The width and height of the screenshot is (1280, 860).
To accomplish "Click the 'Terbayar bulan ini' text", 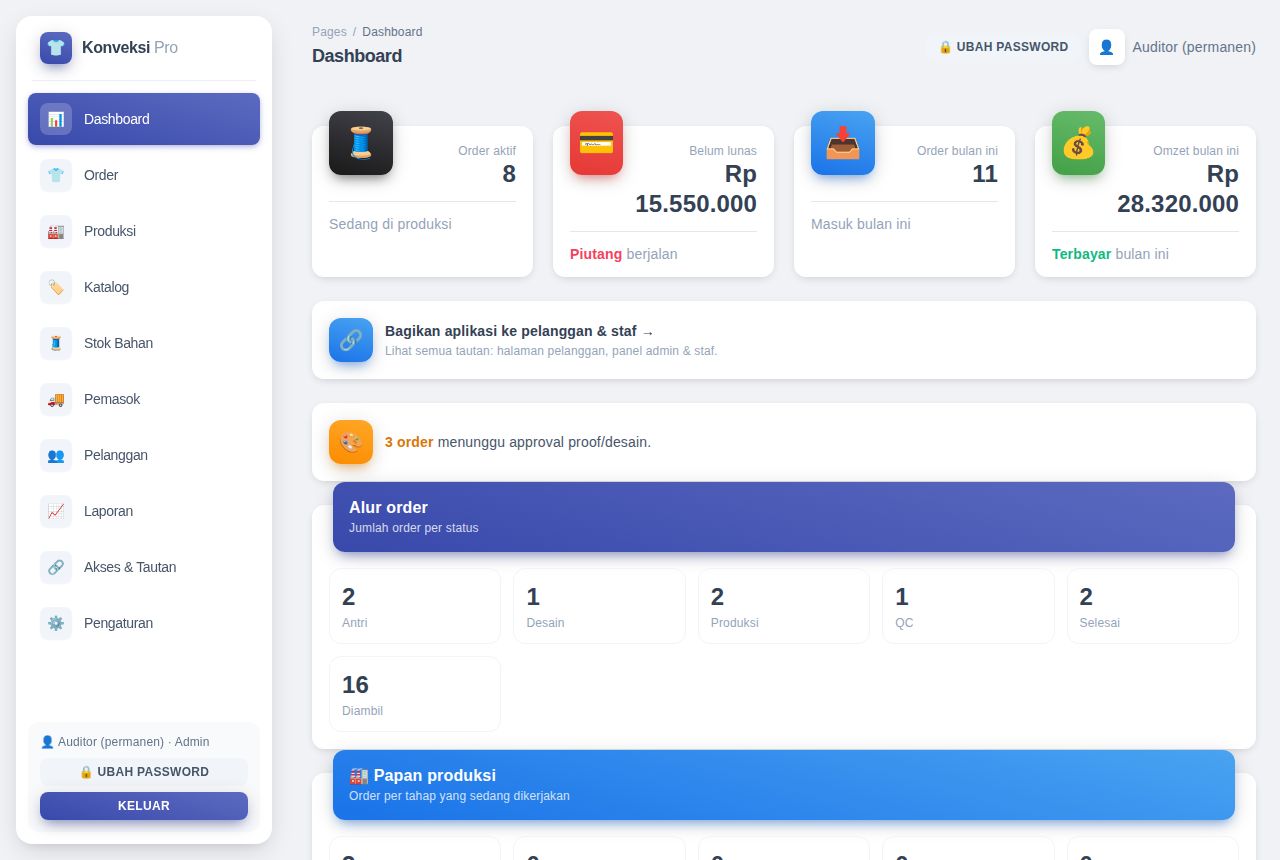I will (1110, 254).
